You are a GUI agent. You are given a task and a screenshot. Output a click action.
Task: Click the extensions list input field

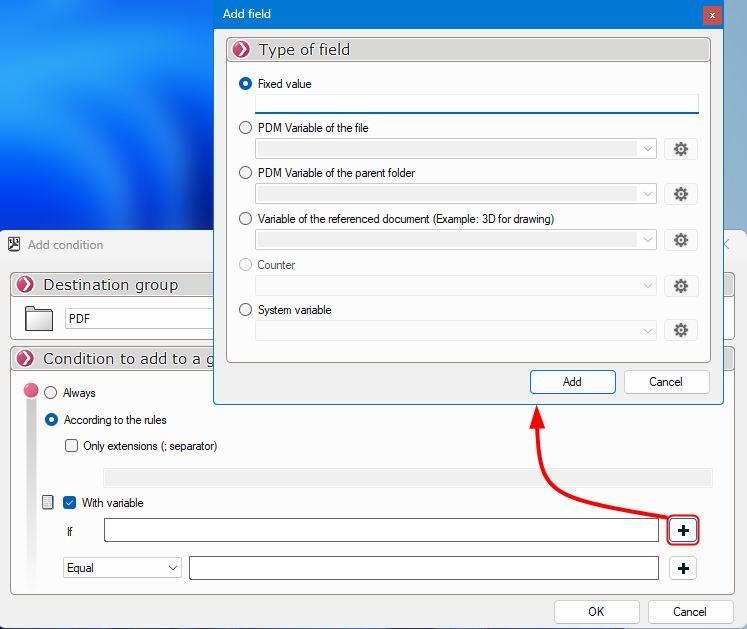click(408, 477)
